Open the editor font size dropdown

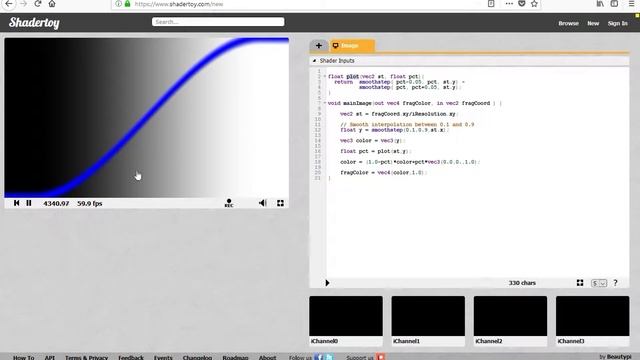point(599,283)
